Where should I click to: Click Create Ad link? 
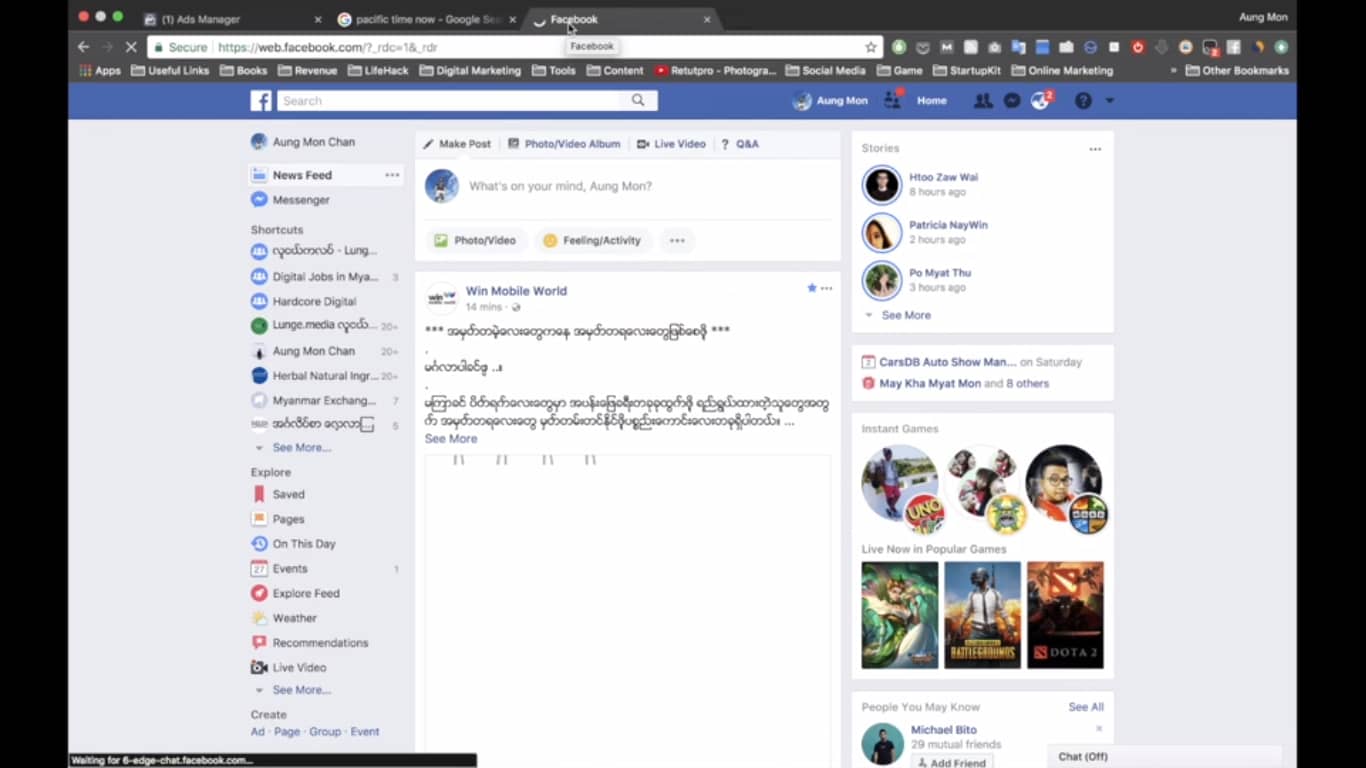tap(257, 732)
